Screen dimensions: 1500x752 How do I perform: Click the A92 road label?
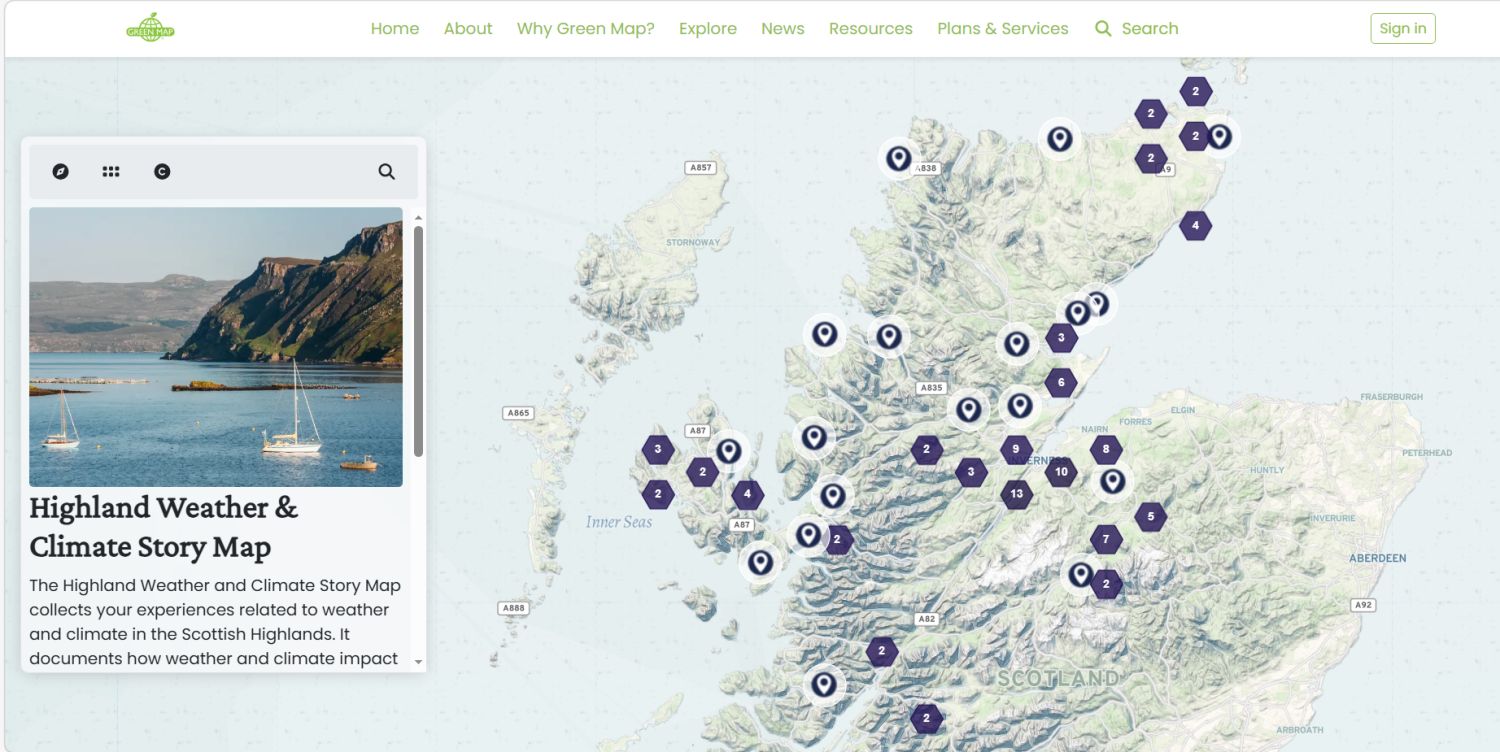pos(1363,605)
